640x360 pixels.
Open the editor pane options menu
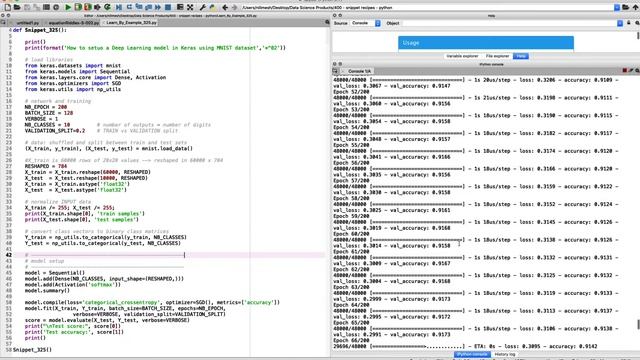[x=327, y=22]
